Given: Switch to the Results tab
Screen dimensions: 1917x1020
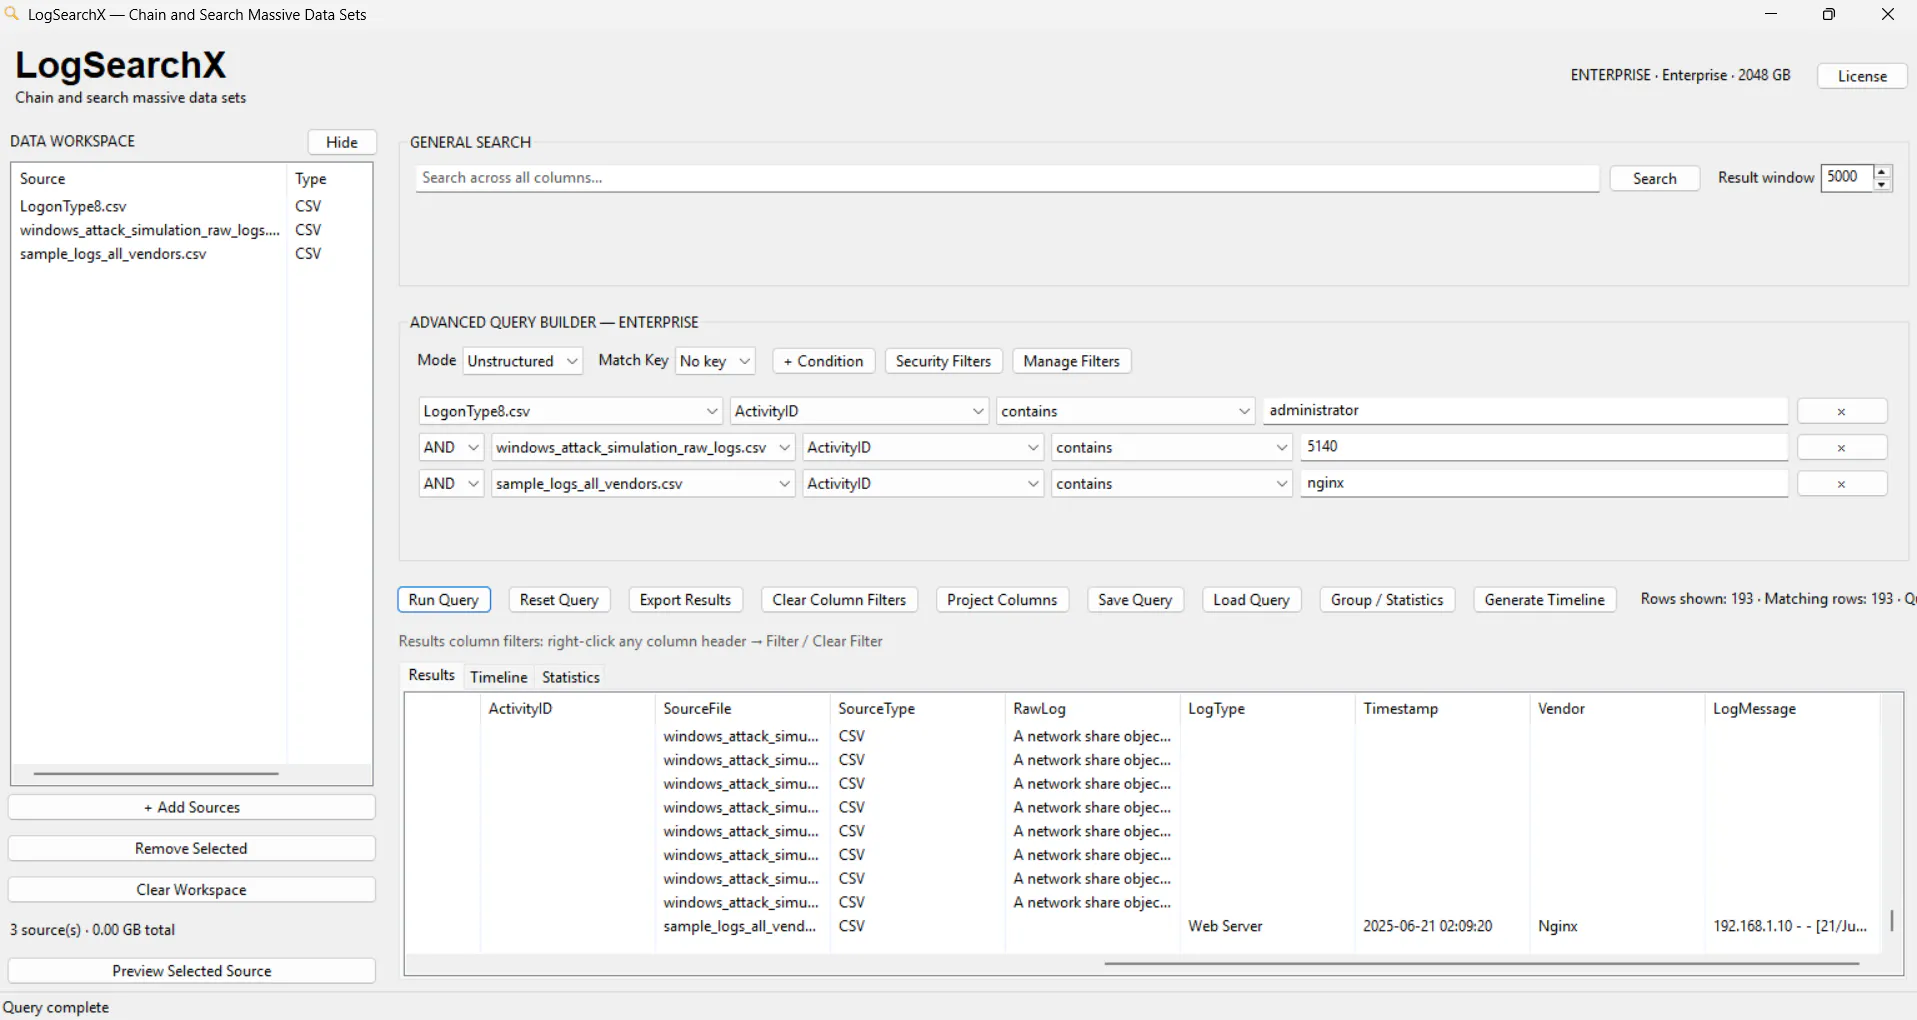Looking at the screenshot, I should coord(431,675).
